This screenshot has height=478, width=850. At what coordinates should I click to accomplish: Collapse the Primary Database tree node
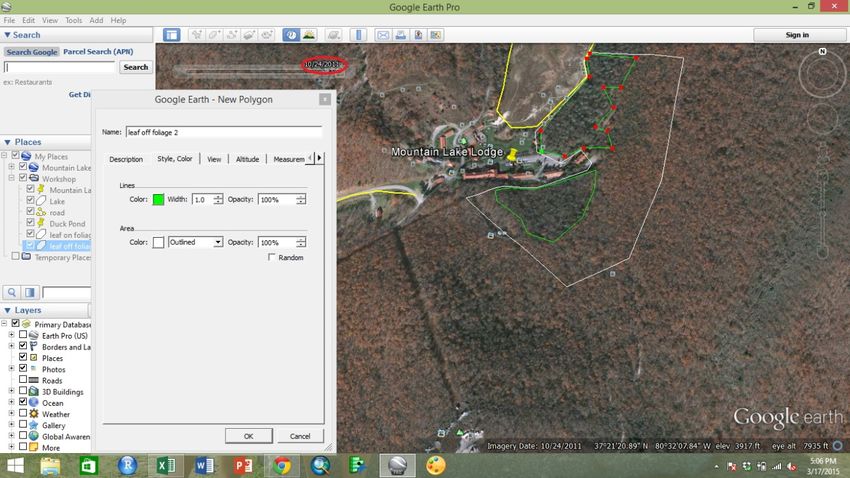click(4, 324)
